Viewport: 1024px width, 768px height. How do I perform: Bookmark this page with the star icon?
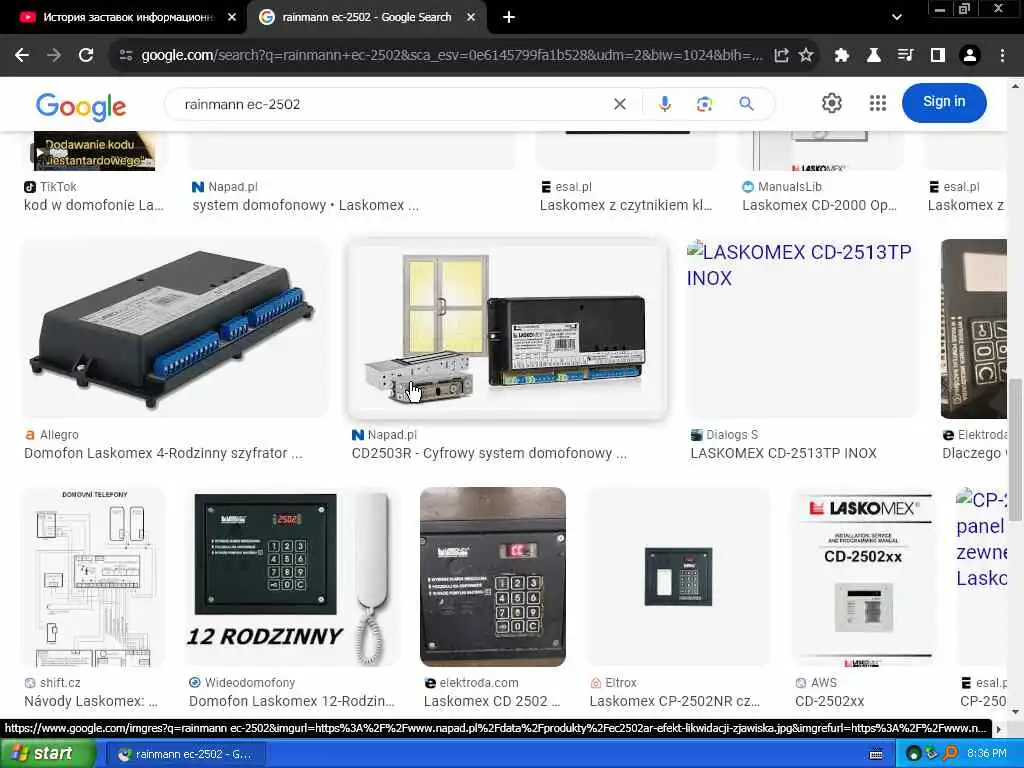tap(807, 56)
